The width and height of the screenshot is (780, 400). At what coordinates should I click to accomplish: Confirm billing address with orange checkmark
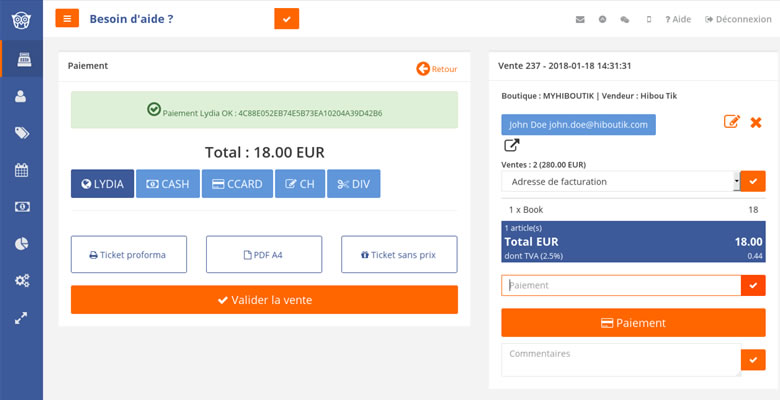(753, 182)
